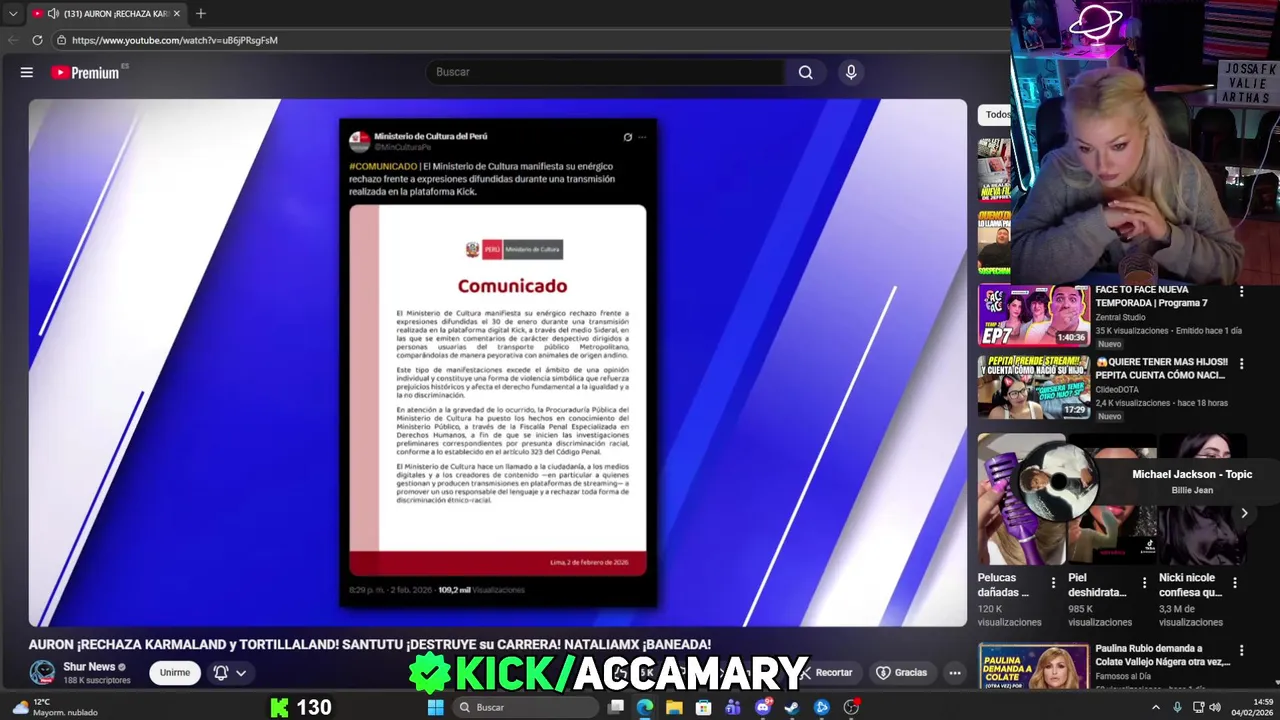The height and width of the screenshot is (720, 1280).
Task: Expand hidden system tray icons chevron
Action: tap(1156, 707)
